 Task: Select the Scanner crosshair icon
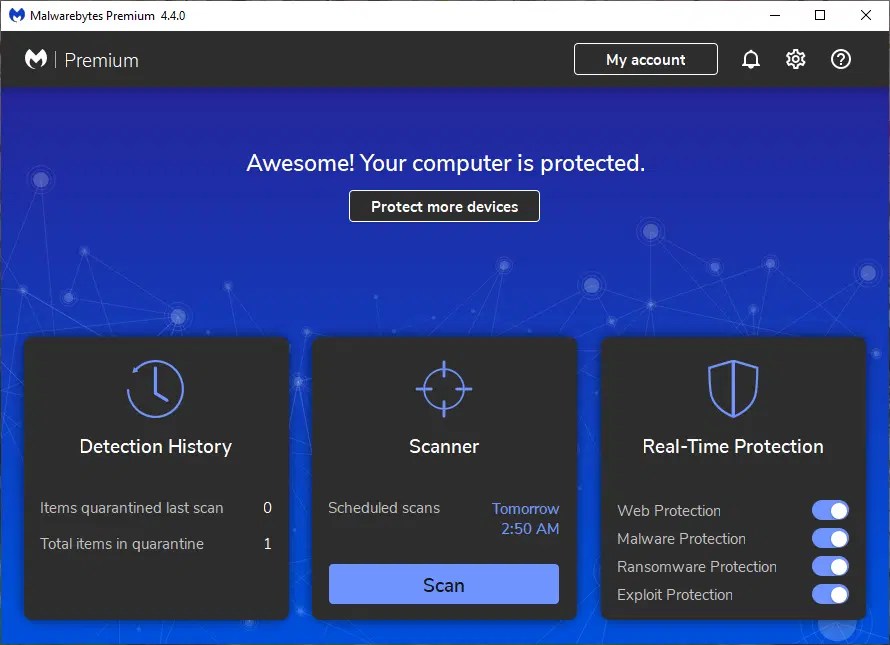pos(444,388)
